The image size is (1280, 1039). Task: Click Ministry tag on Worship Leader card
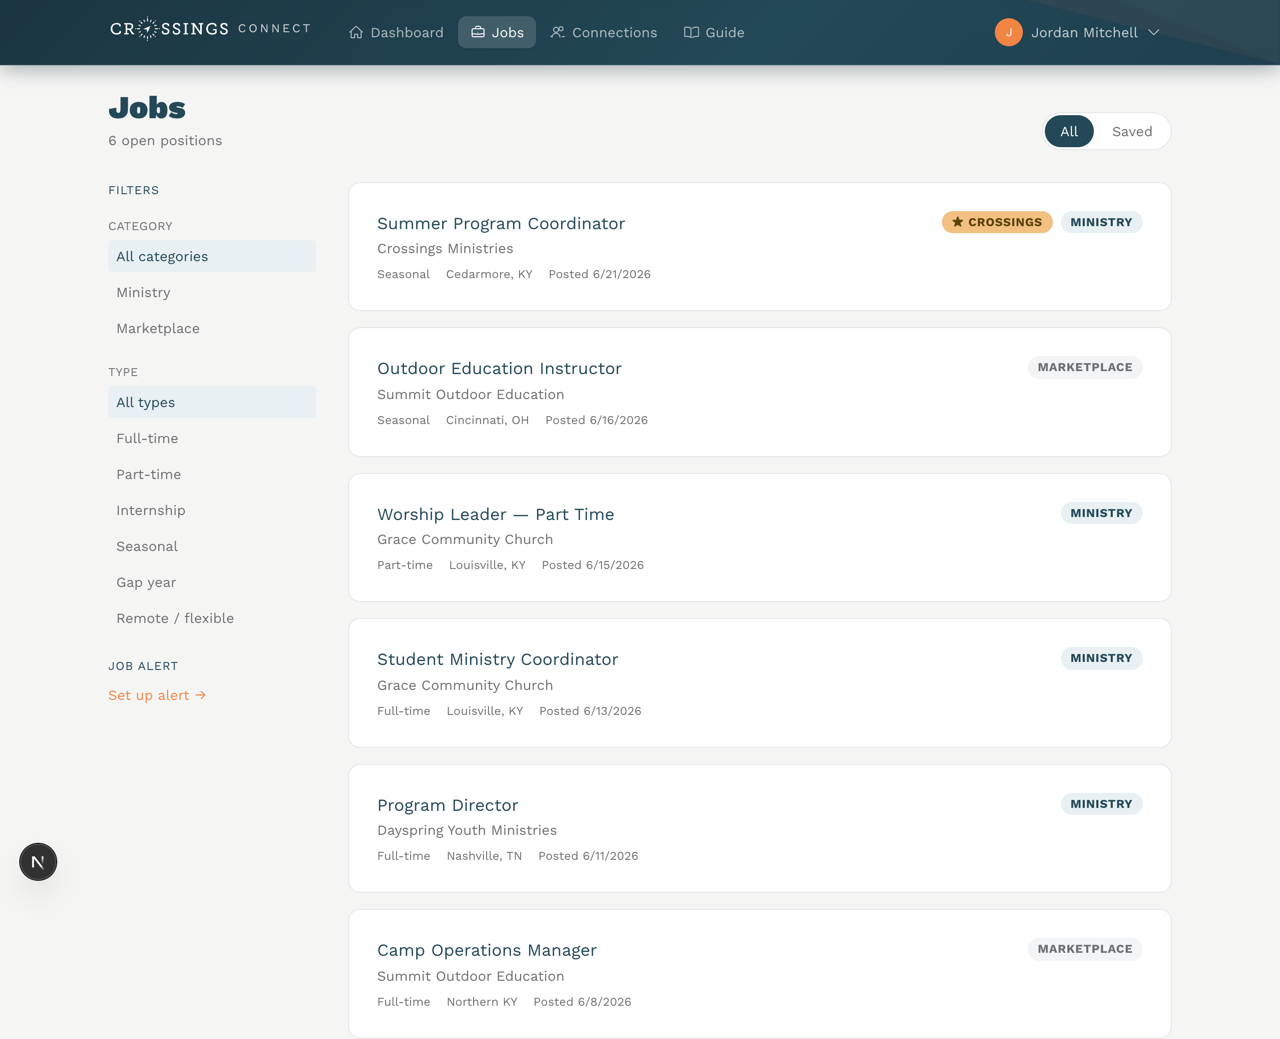pos(1101,513)
